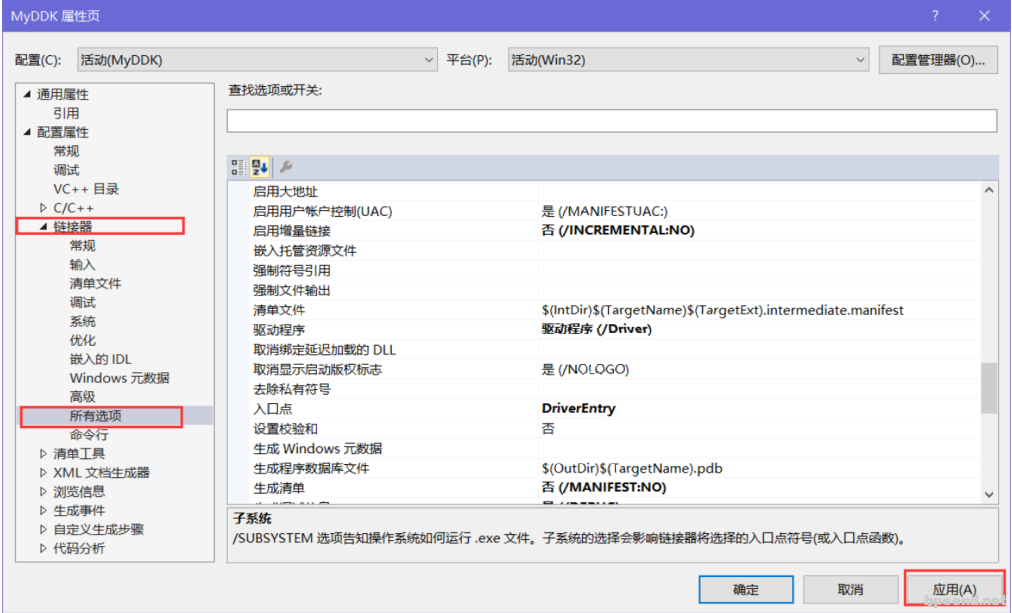Open the 配置 configuration dropdown
This screenshot has height=613, width=1012.
(x=258, y=60)
